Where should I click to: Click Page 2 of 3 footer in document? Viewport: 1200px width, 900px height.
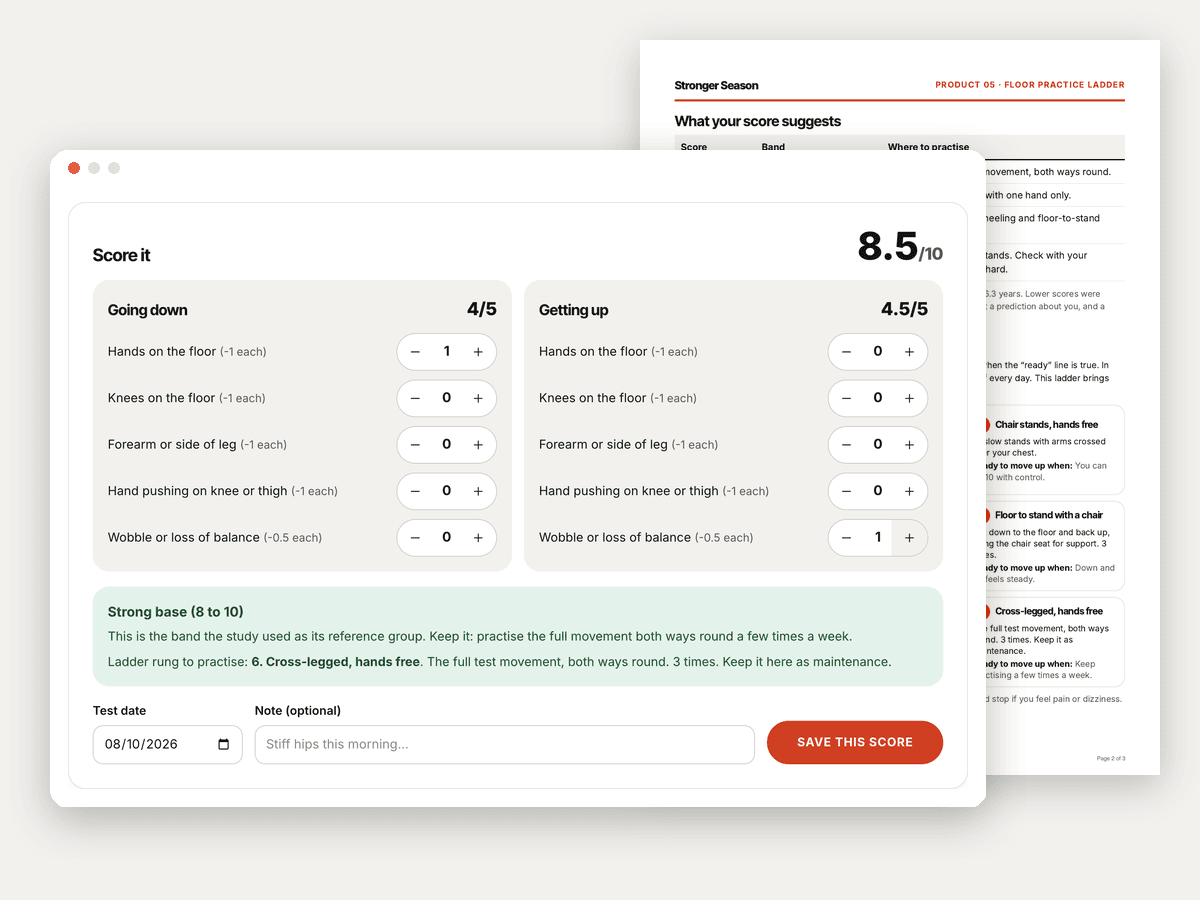click(x=1111, y=759)
